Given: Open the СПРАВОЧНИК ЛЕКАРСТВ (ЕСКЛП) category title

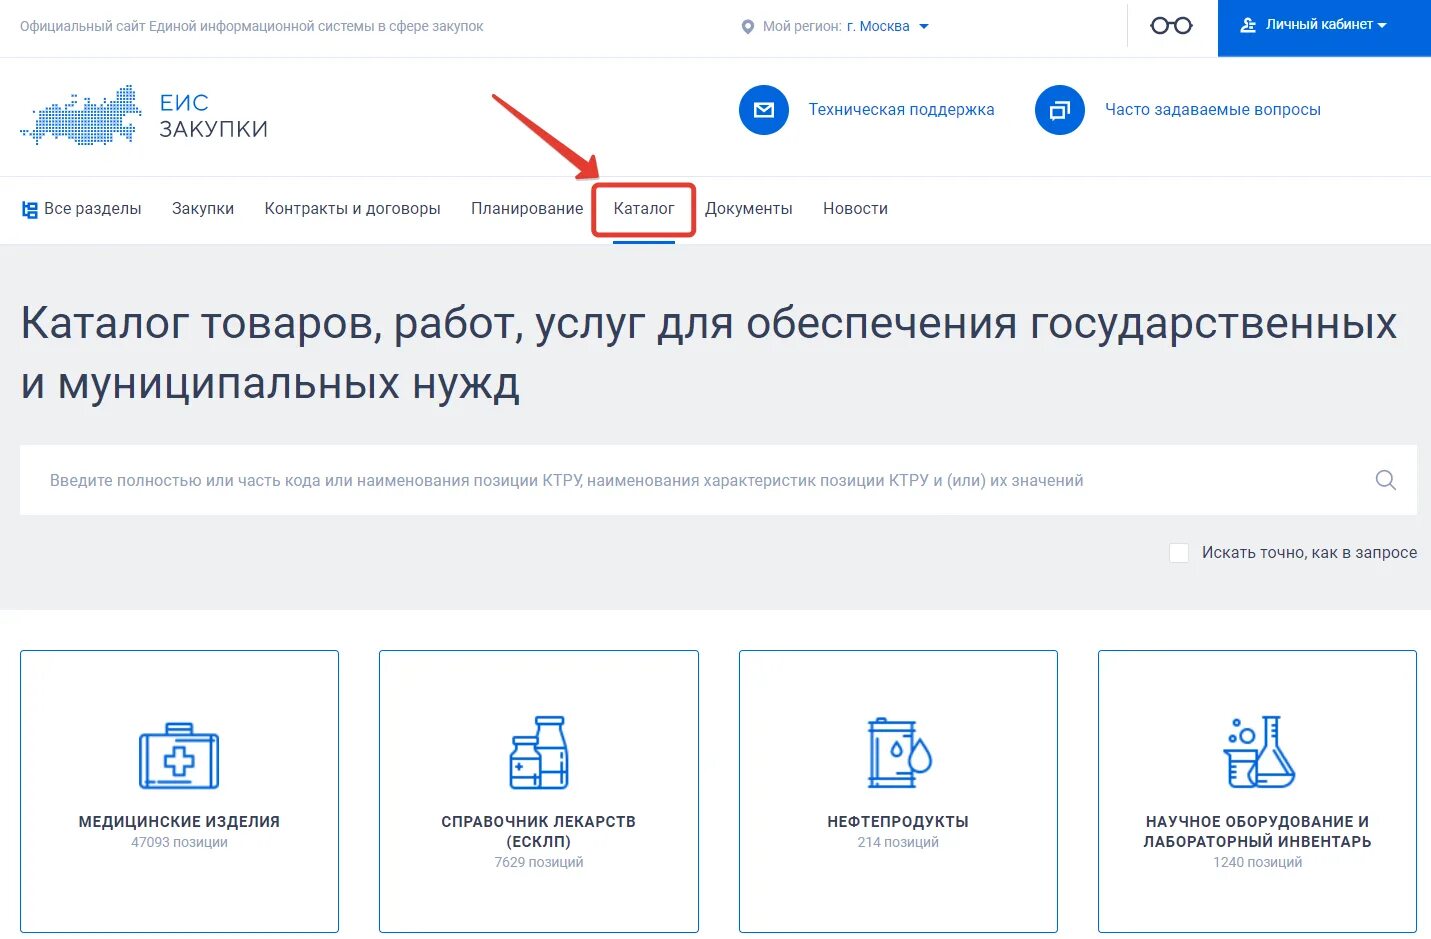Looking at the screenshot, I should click(x=539, y=832).
